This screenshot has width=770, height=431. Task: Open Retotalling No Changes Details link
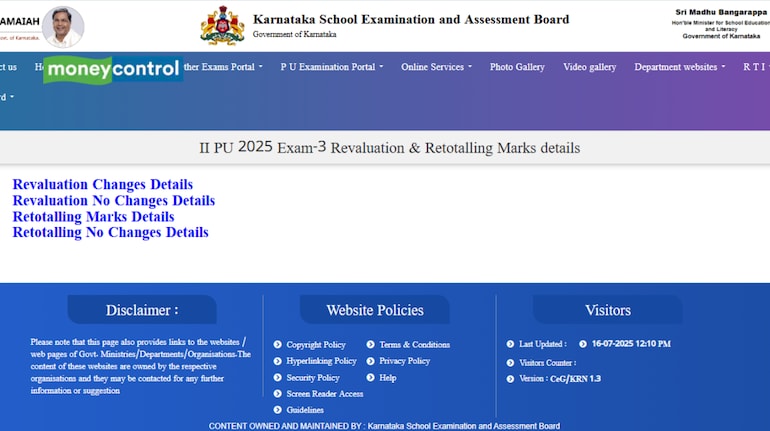(110, 232)
